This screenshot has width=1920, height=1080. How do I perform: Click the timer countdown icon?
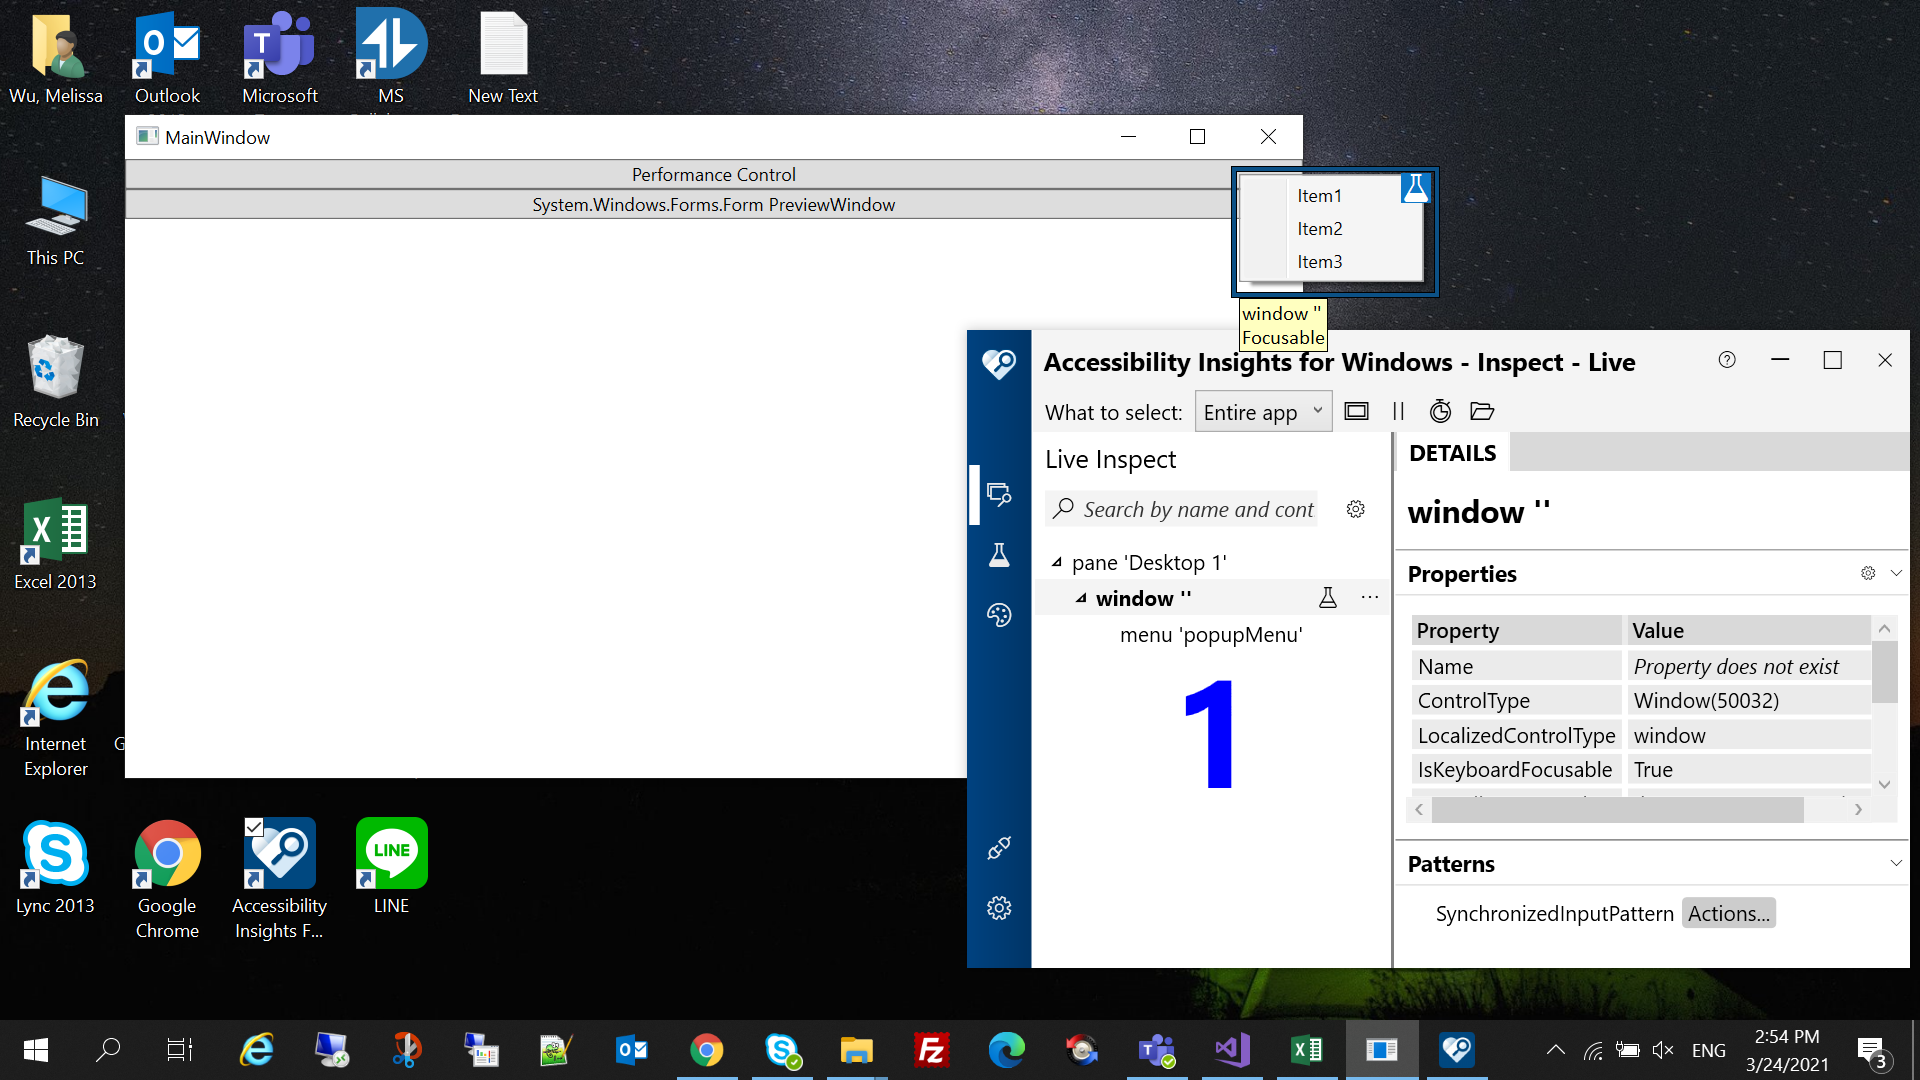1440,411
